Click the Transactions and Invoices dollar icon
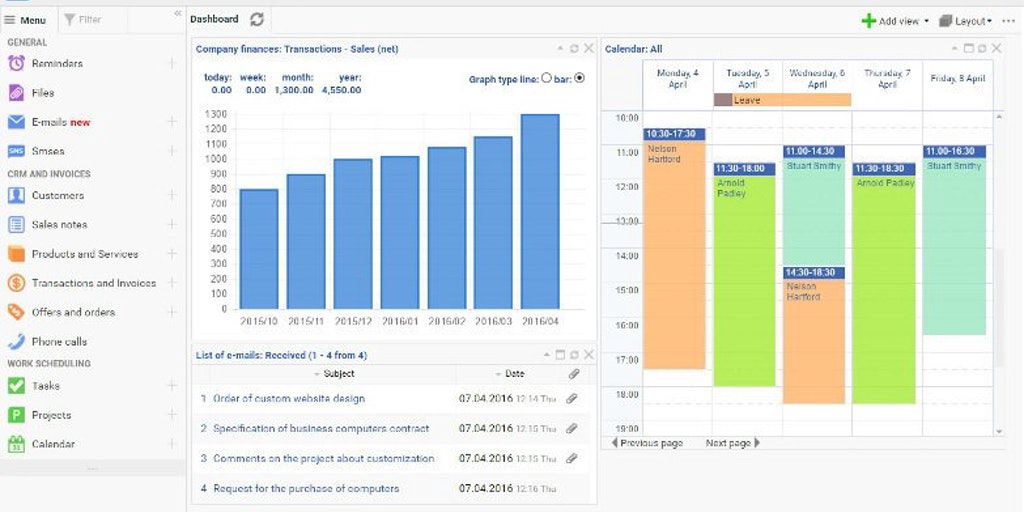The image size is (1024, 512). coord(16,283)
